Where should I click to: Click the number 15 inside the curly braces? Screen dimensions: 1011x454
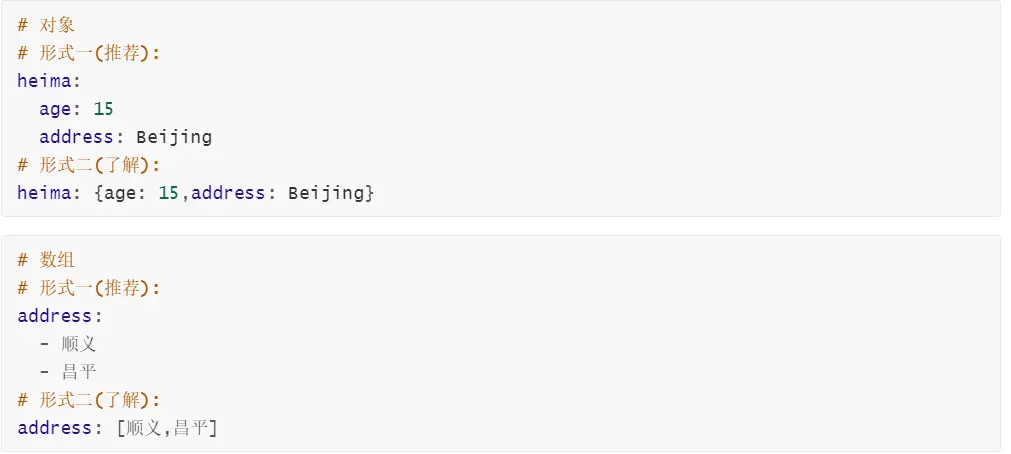[x=168, y=192]
